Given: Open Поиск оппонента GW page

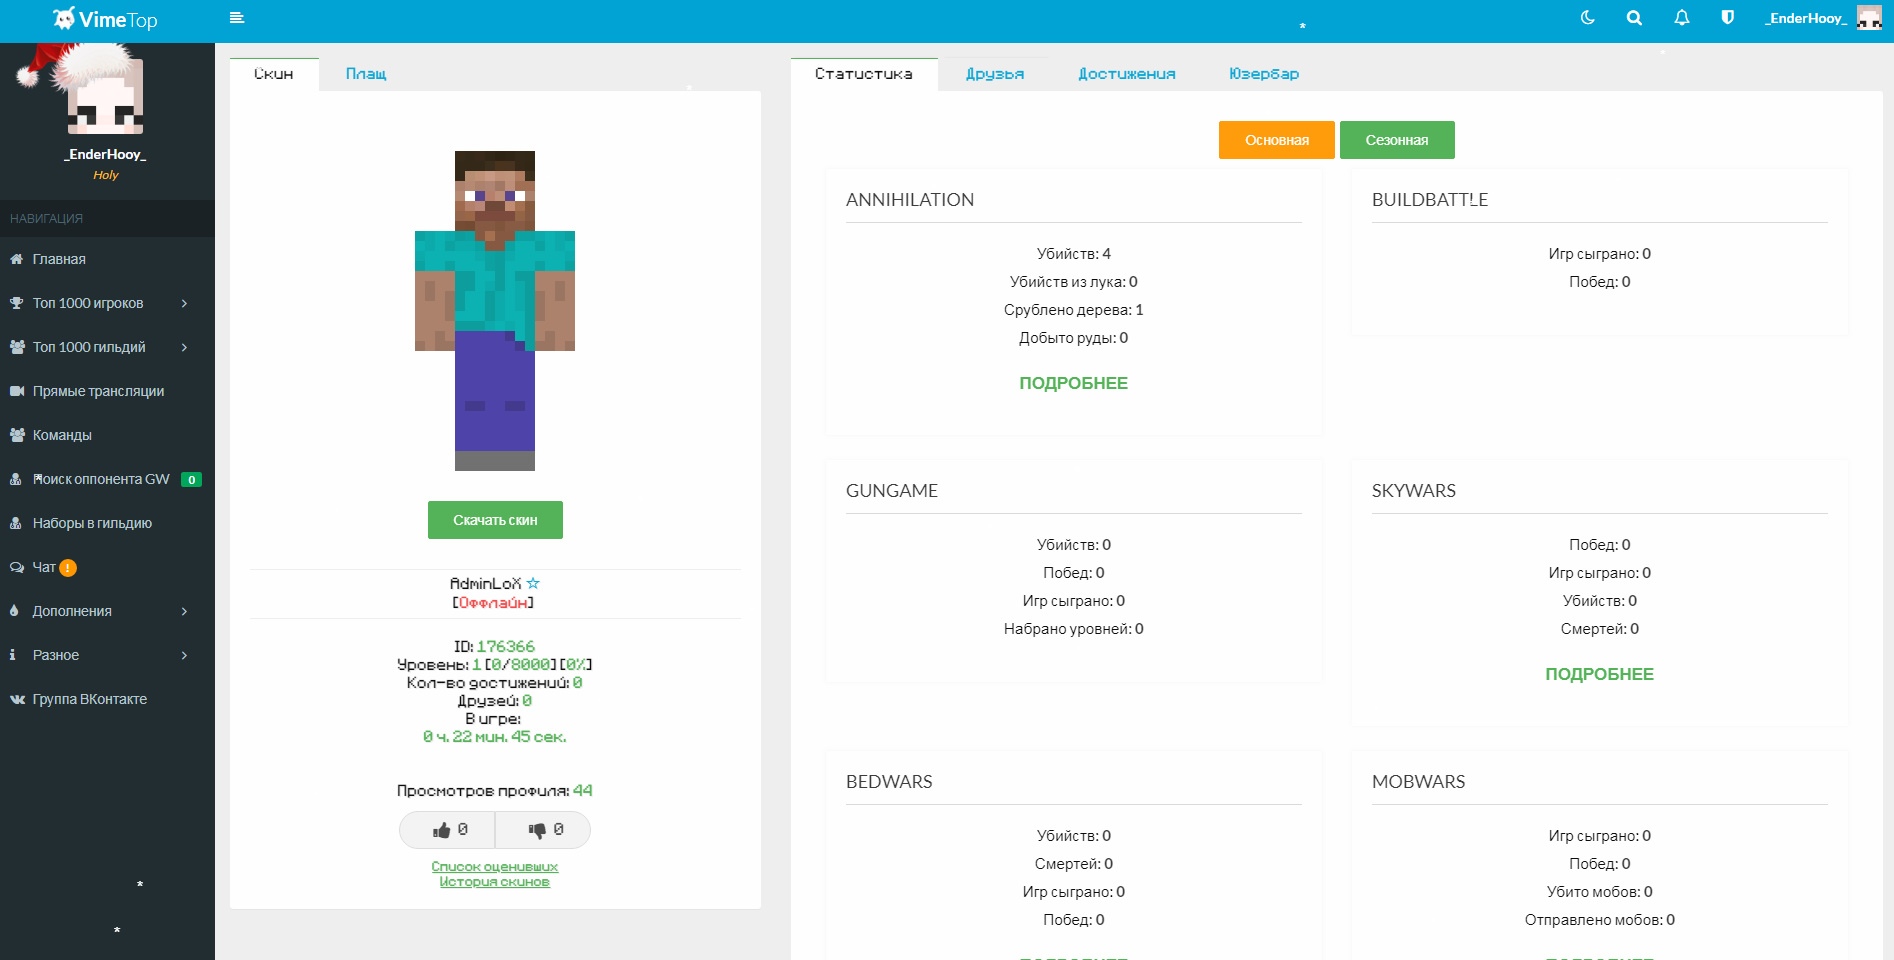Looking at the screenshot, I should pos(101,479).
